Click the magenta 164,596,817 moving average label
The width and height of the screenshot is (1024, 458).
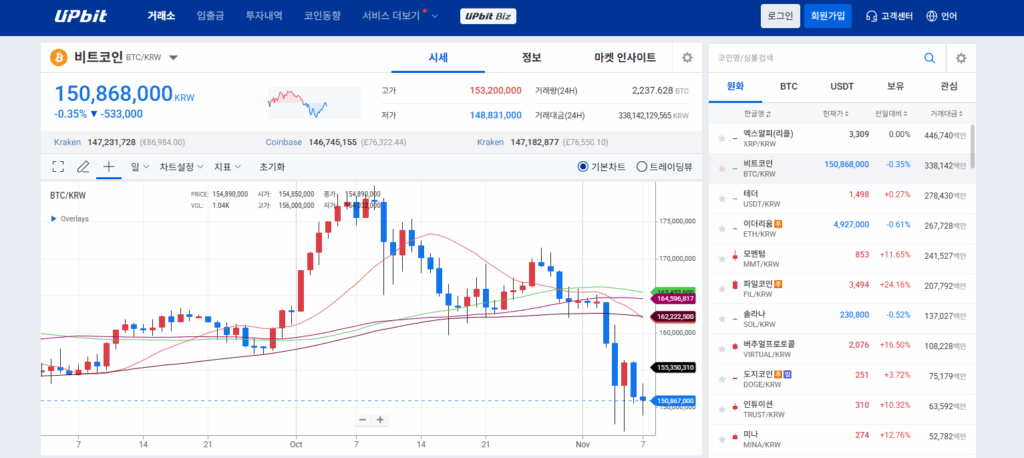click(673, 299)
